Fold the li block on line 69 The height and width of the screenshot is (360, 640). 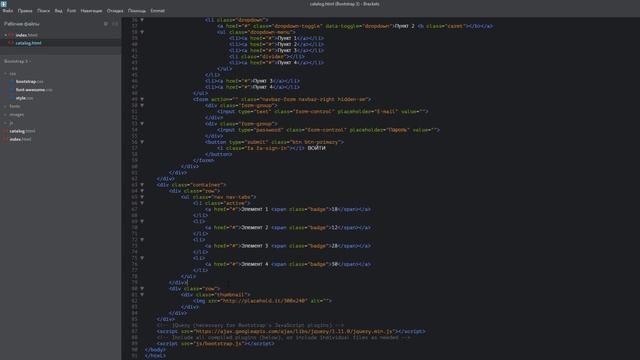(x=142, y=222)
